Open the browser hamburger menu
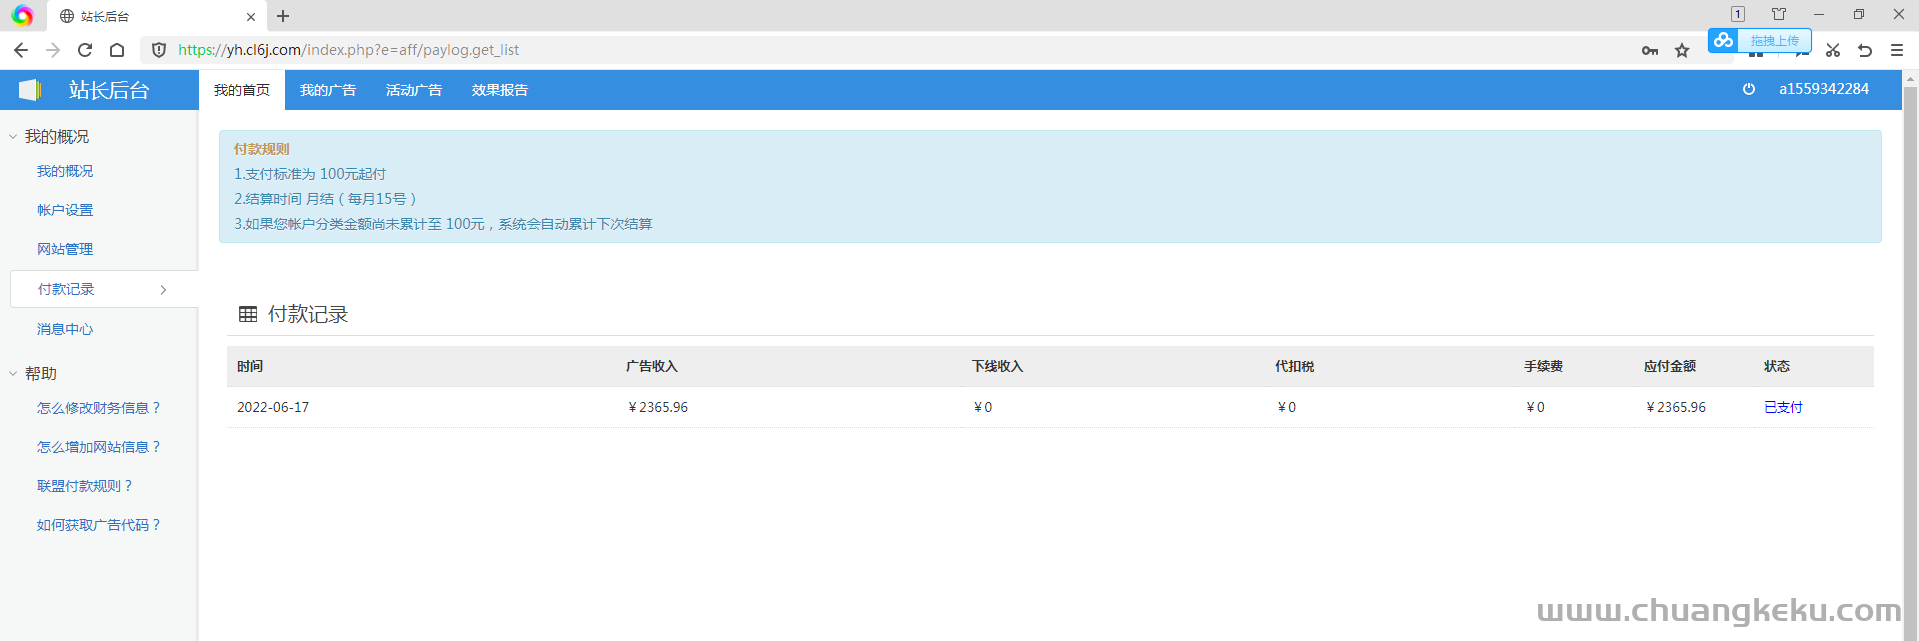1919x641 pixels. (1897, 50)
